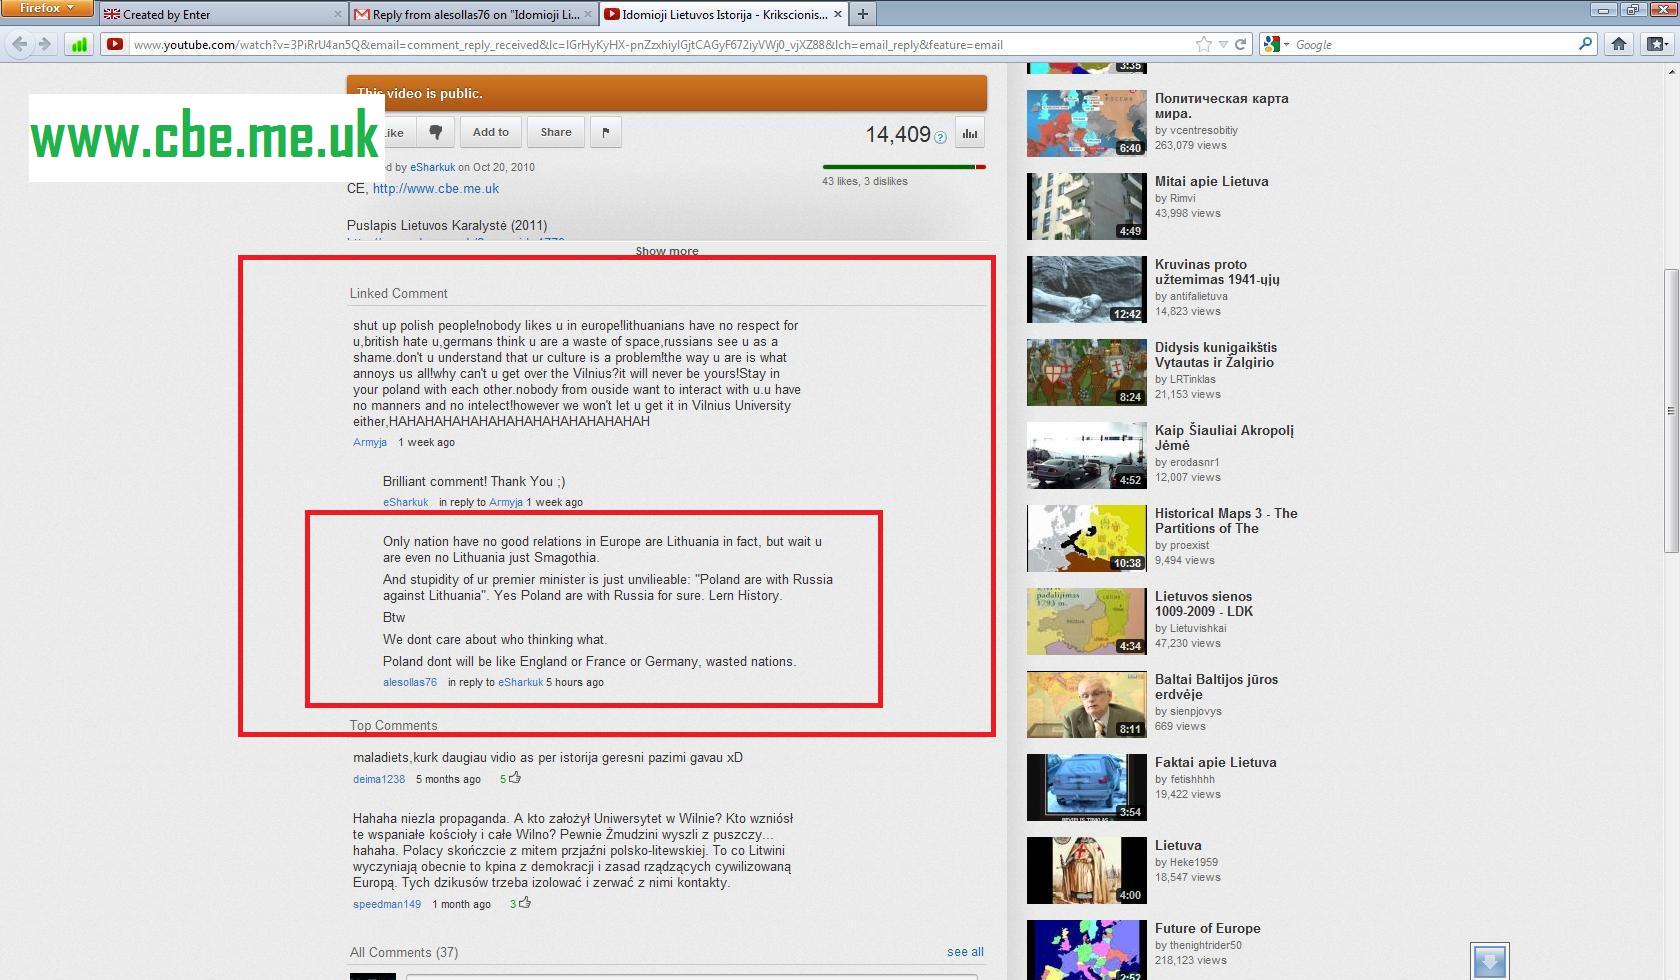1680x980 pixels.
Task: Click into the address bar URL field
Action: click(x=660, y=44)
